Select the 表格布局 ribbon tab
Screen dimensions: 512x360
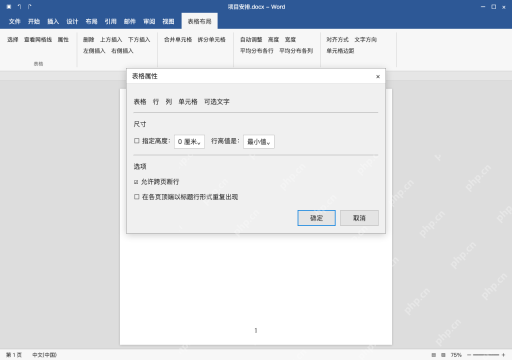tap(200, 22)
